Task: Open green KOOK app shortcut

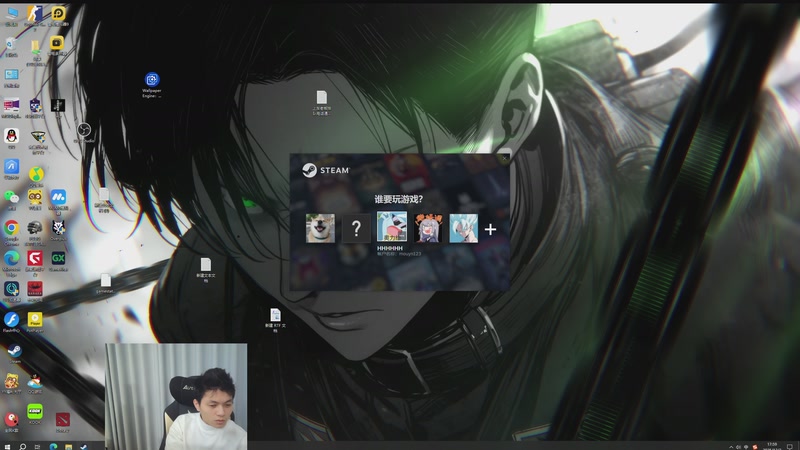Action: (35, 414)
